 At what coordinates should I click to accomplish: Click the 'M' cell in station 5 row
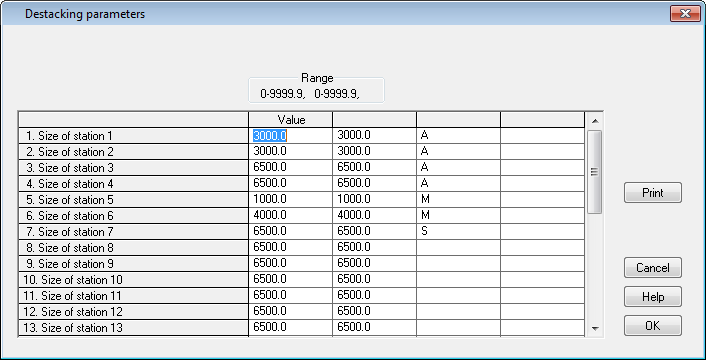tap(458, 199)
